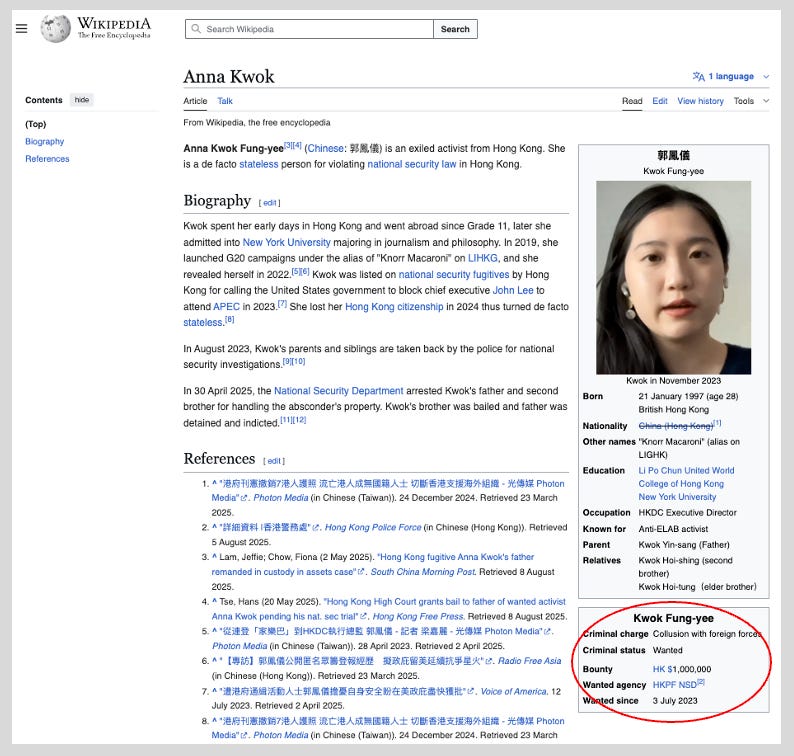The width and height of the screenshot is (794, 756).
Task: Open the APEC link
Action: pyautogui.click(x=226, y=306)
